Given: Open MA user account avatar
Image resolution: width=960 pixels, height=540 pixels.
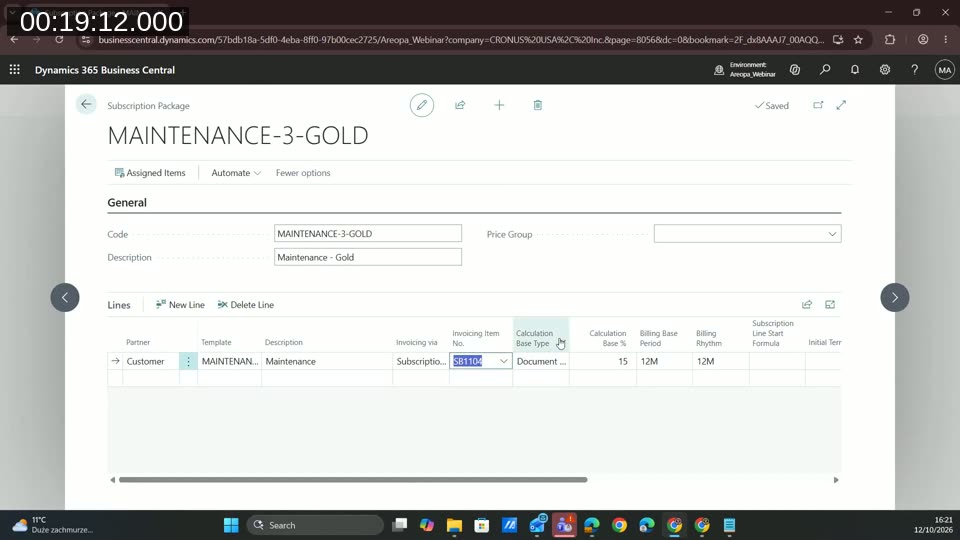Looking at the screenshot, I should (x=945, y=70).
